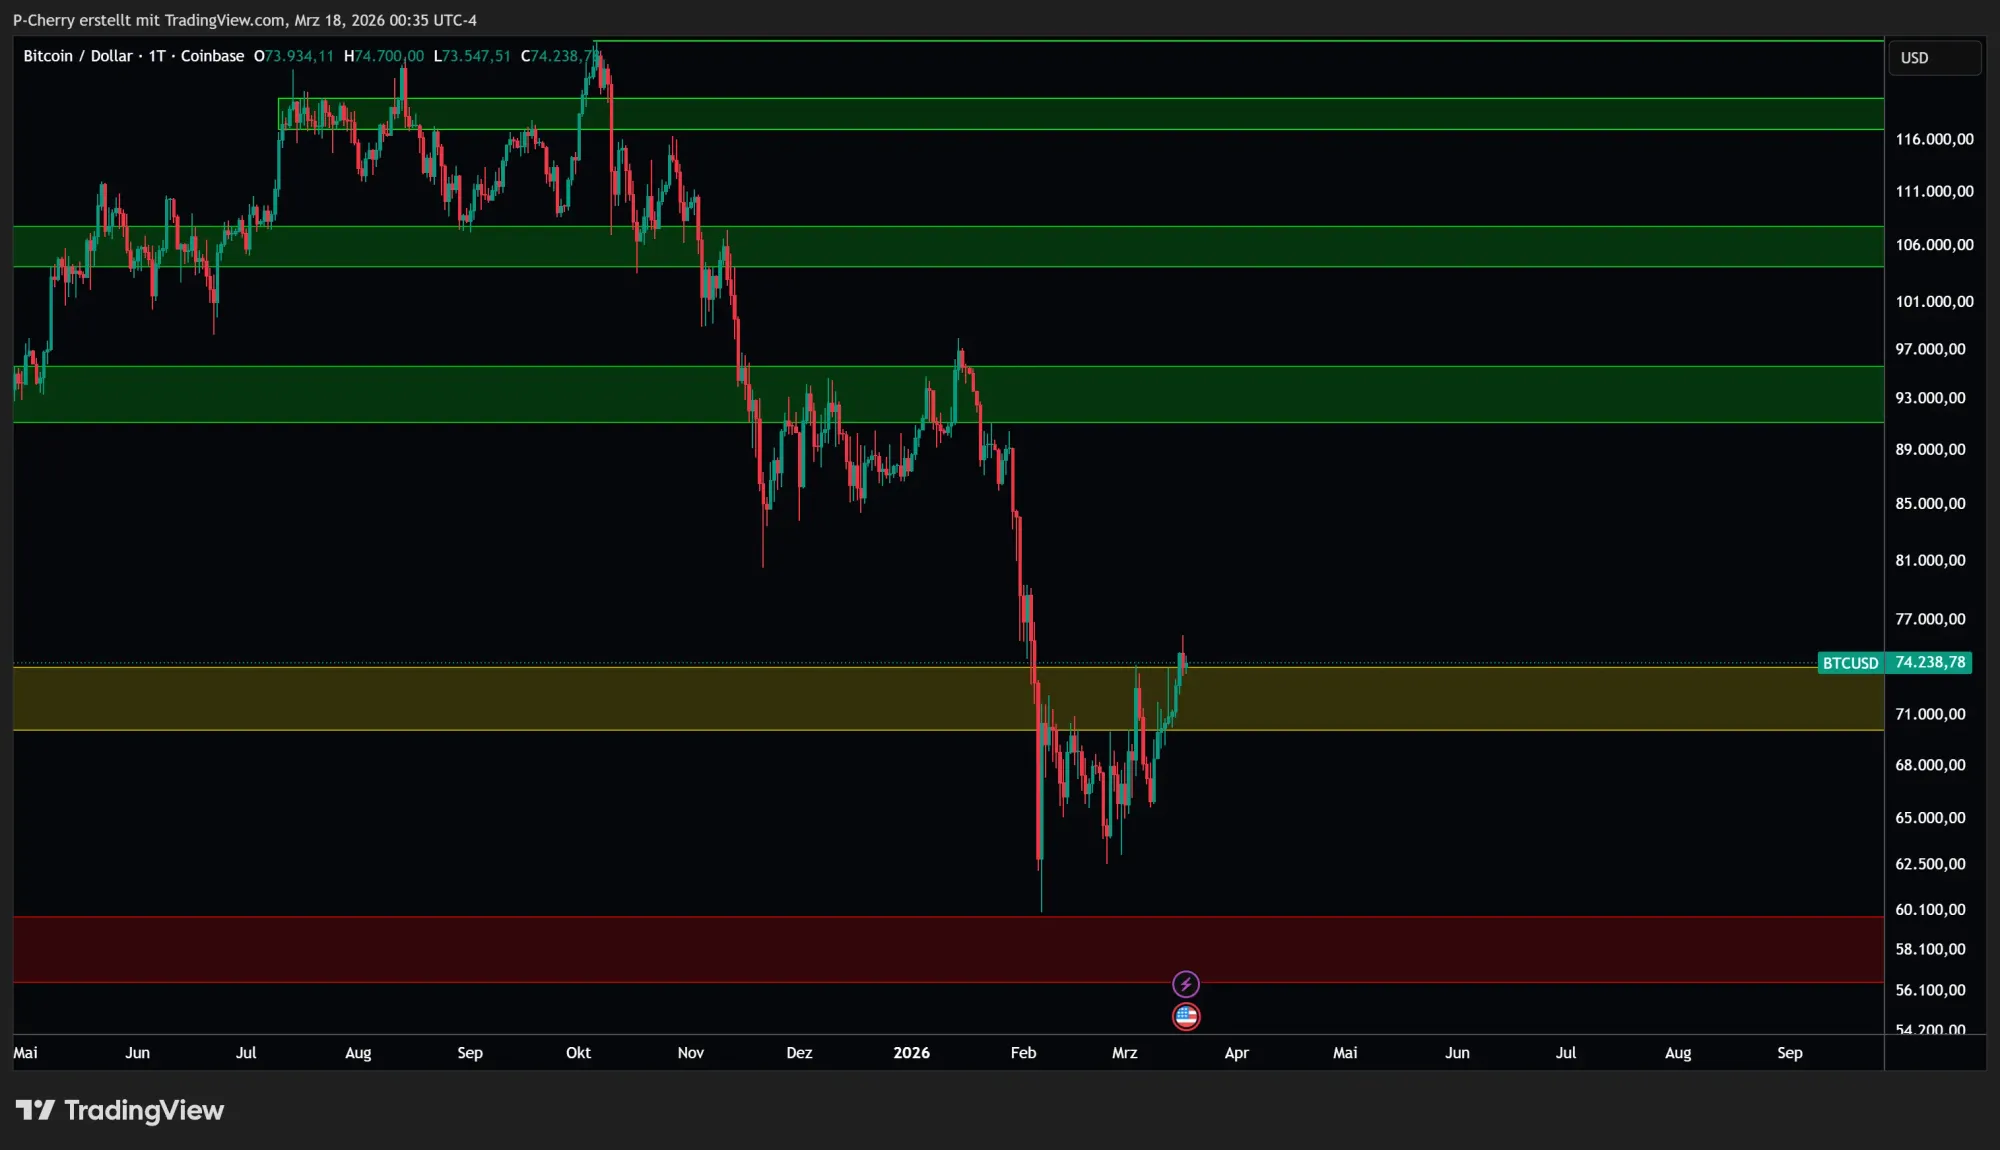Click the Coinbase exchange name in legend

(x=212, y=56)
